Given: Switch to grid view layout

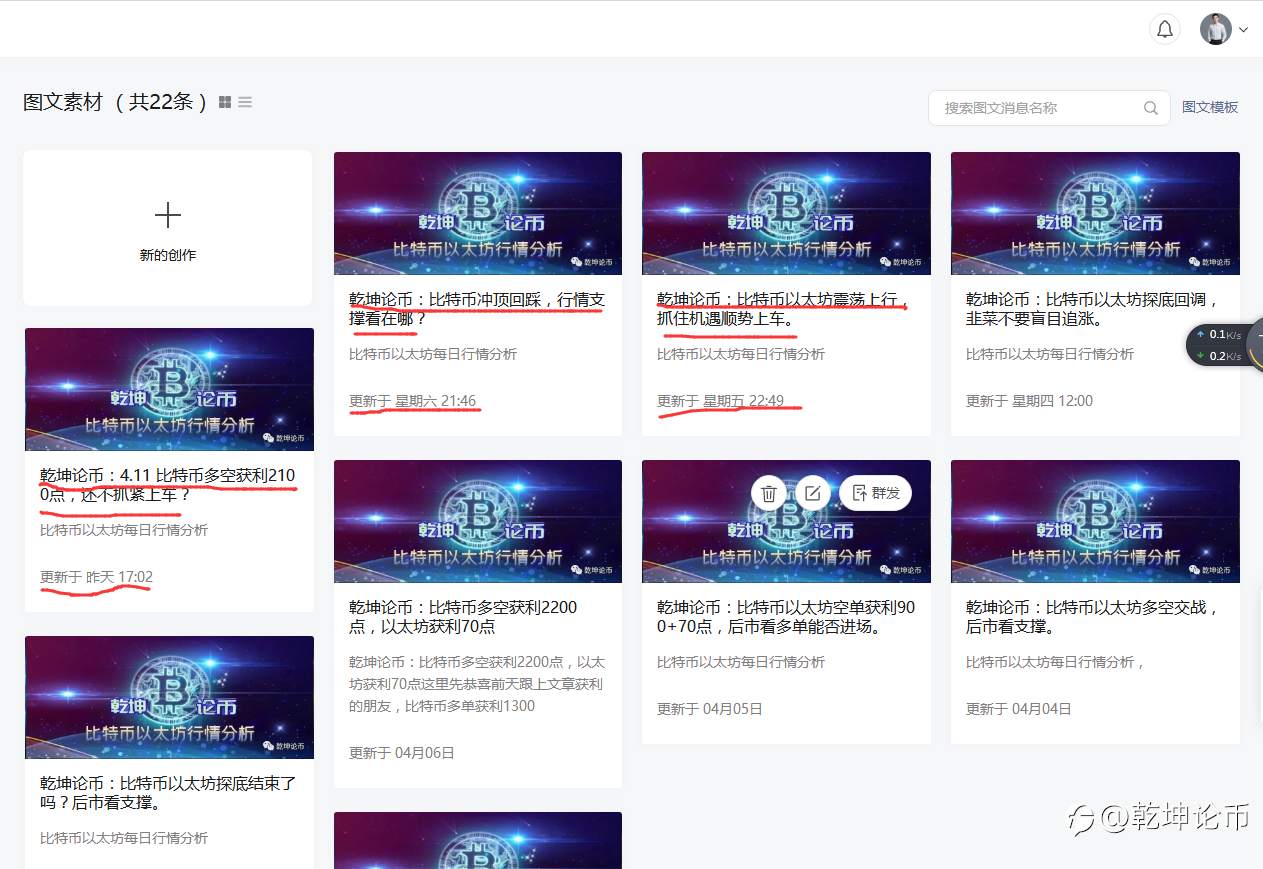Looking at the screenshot, I should click(x=225, y=102).
